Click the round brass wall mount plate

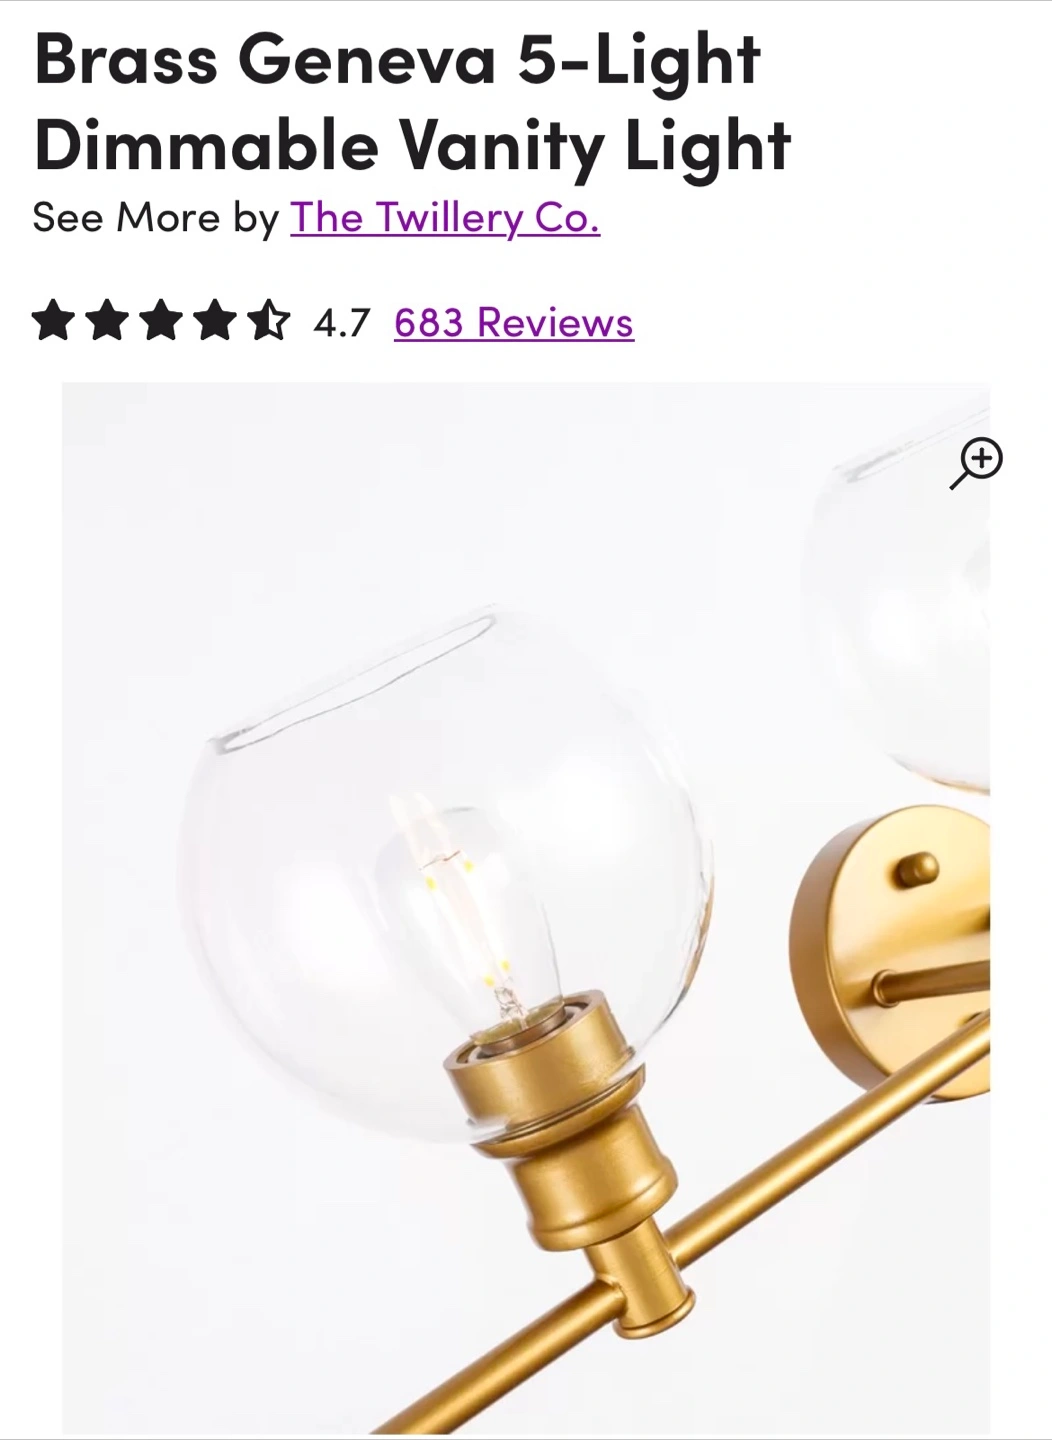(890, 950)
